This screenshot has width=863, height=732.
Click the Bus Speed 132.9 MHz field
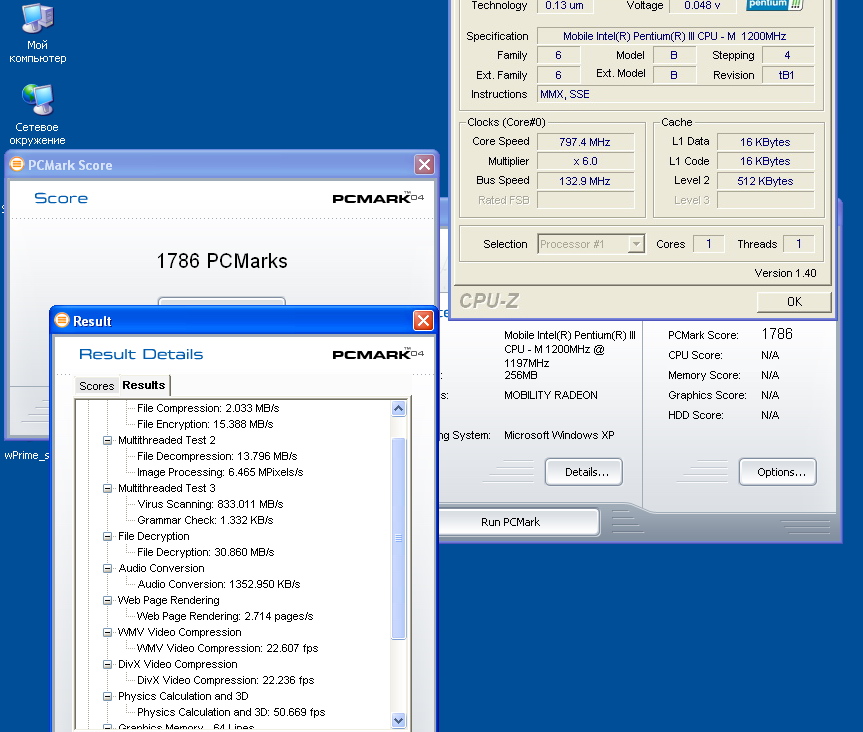pos(585,181)
